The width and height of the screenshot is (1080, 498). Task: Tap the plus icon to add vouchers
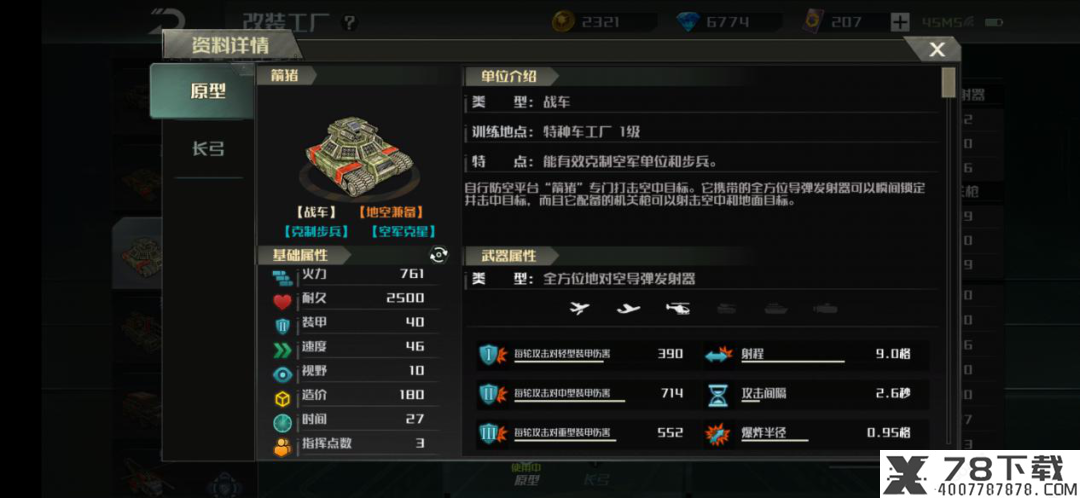pyautogui.click(x=900, y=22)
